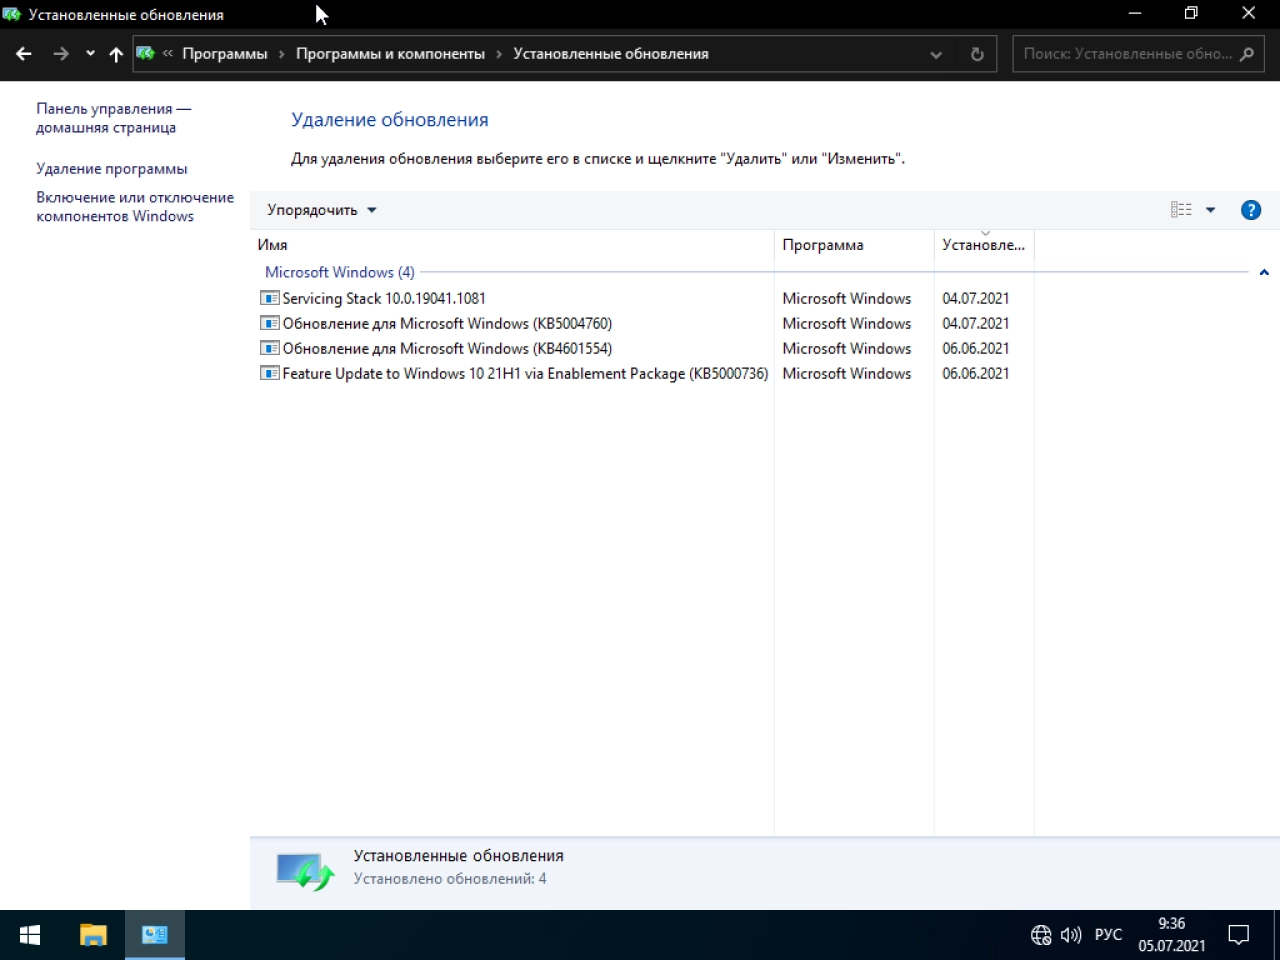The width and height of the screenshot is (1280, 960).
Task: Open the Windows Start menu
Action: (x=30, y=935)
